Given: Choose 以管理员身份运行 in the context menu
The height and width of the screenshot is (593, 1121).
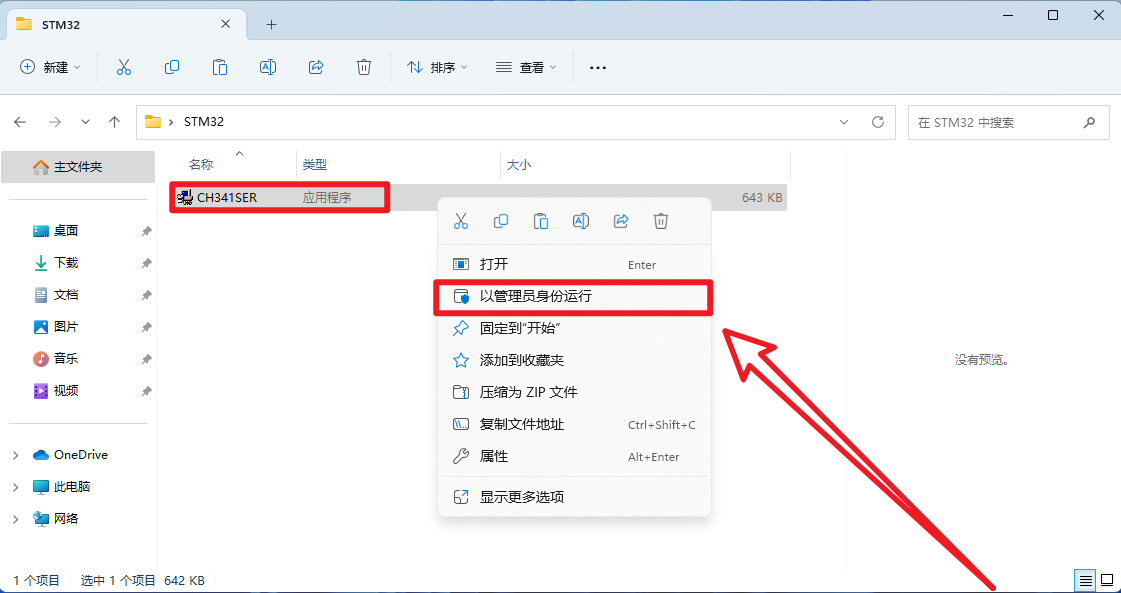Looking at the screenshot, I should pyautogui.click(x=575, y=296).
